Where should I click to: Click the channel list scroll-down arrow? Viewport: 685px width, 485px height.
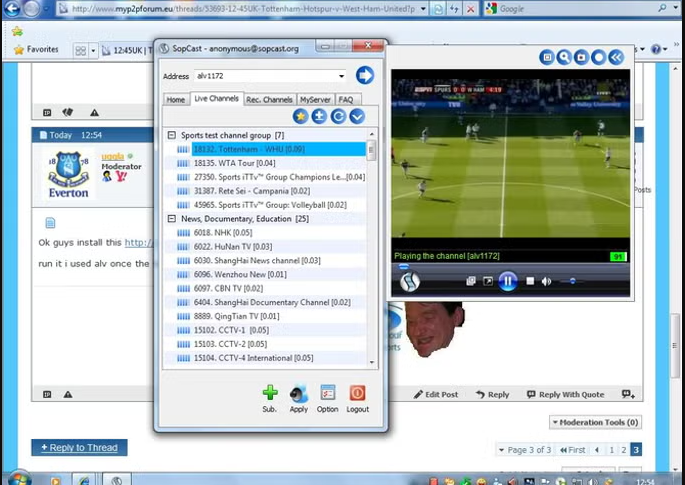pyautogui.click(x=372, y=362)
